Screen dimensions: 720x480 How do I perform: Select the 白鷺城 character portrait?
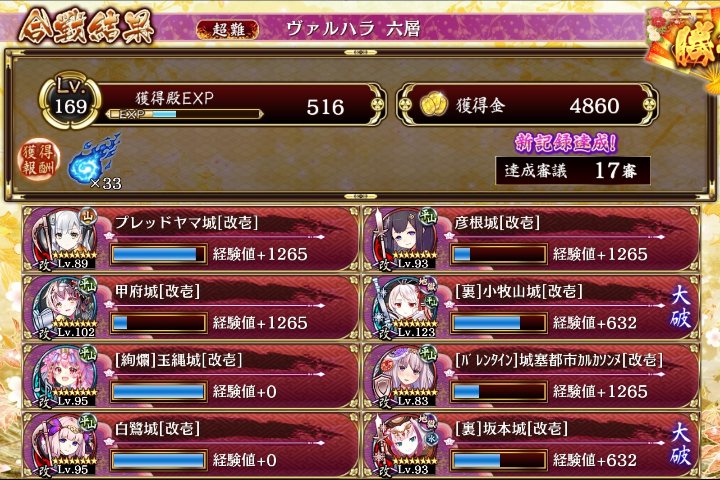[65, 444]
